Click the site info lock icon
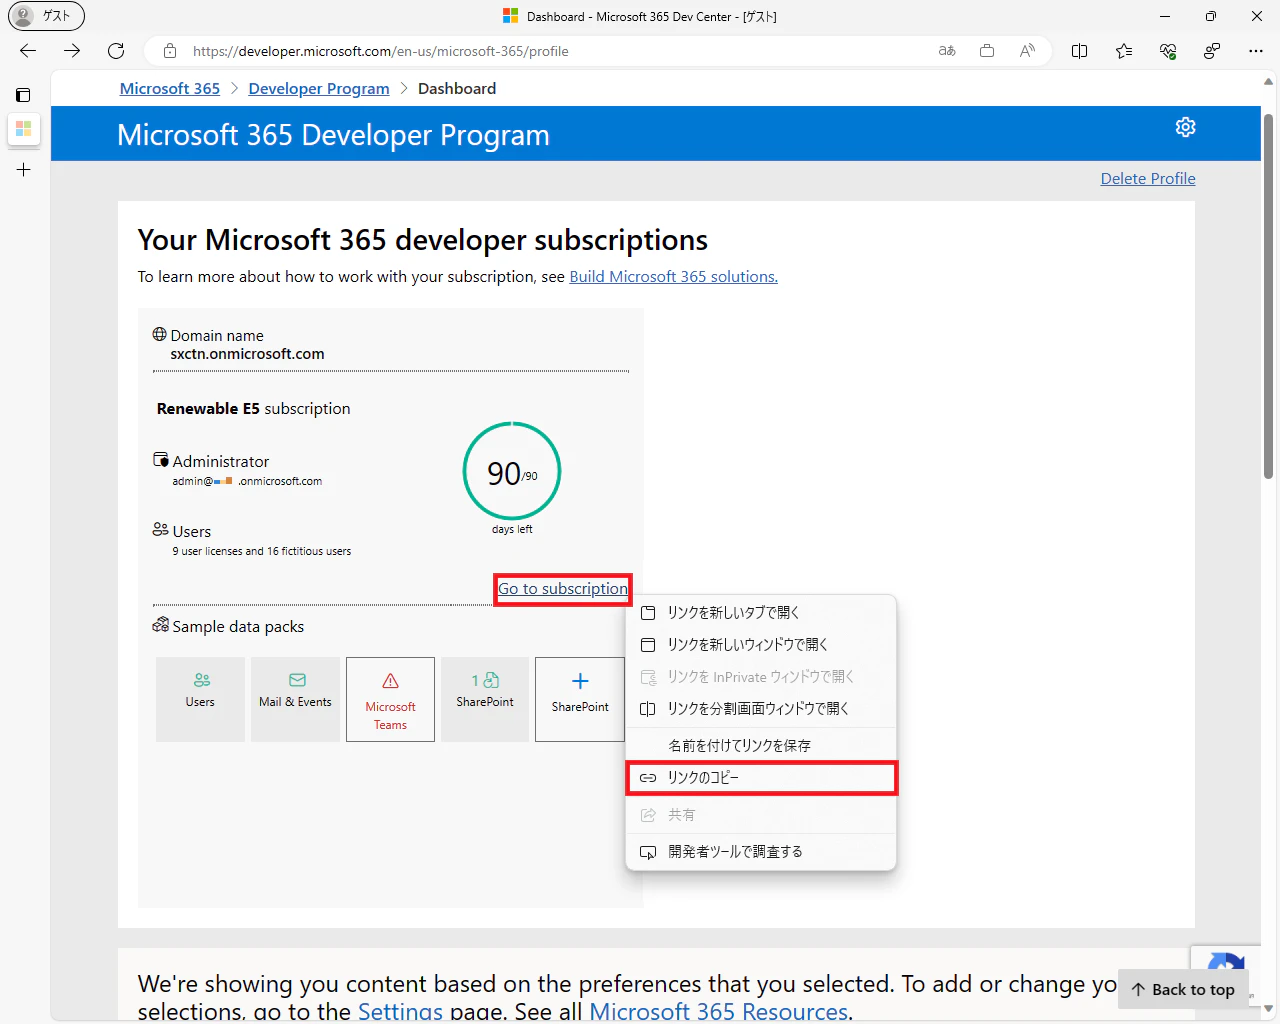 pyautogui.click(x=170, y=51)
